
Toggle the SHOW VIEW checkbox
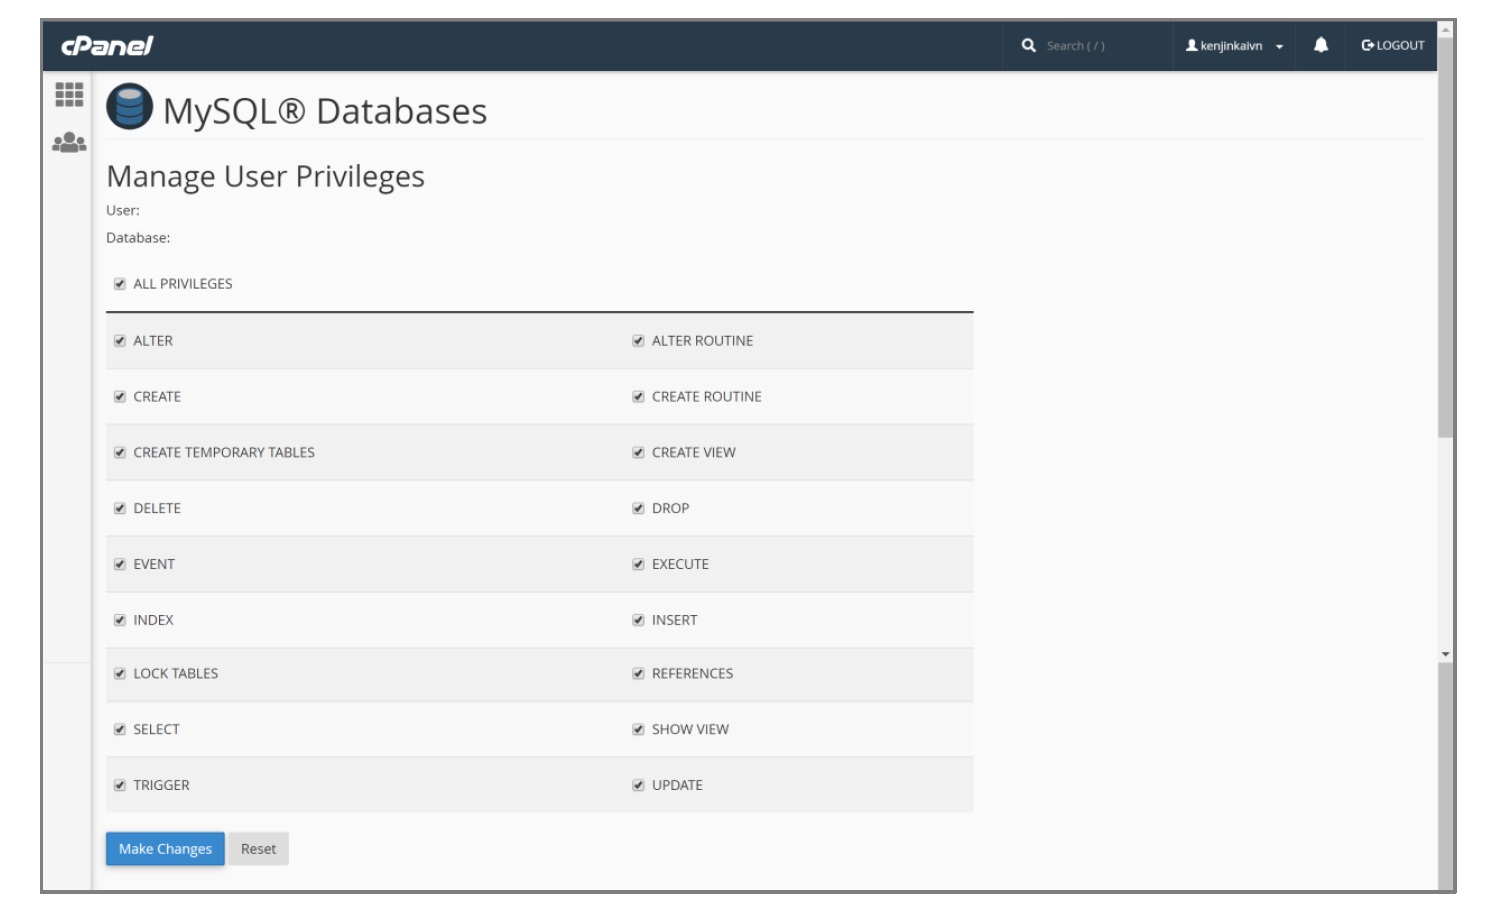(x=638, y=730)
